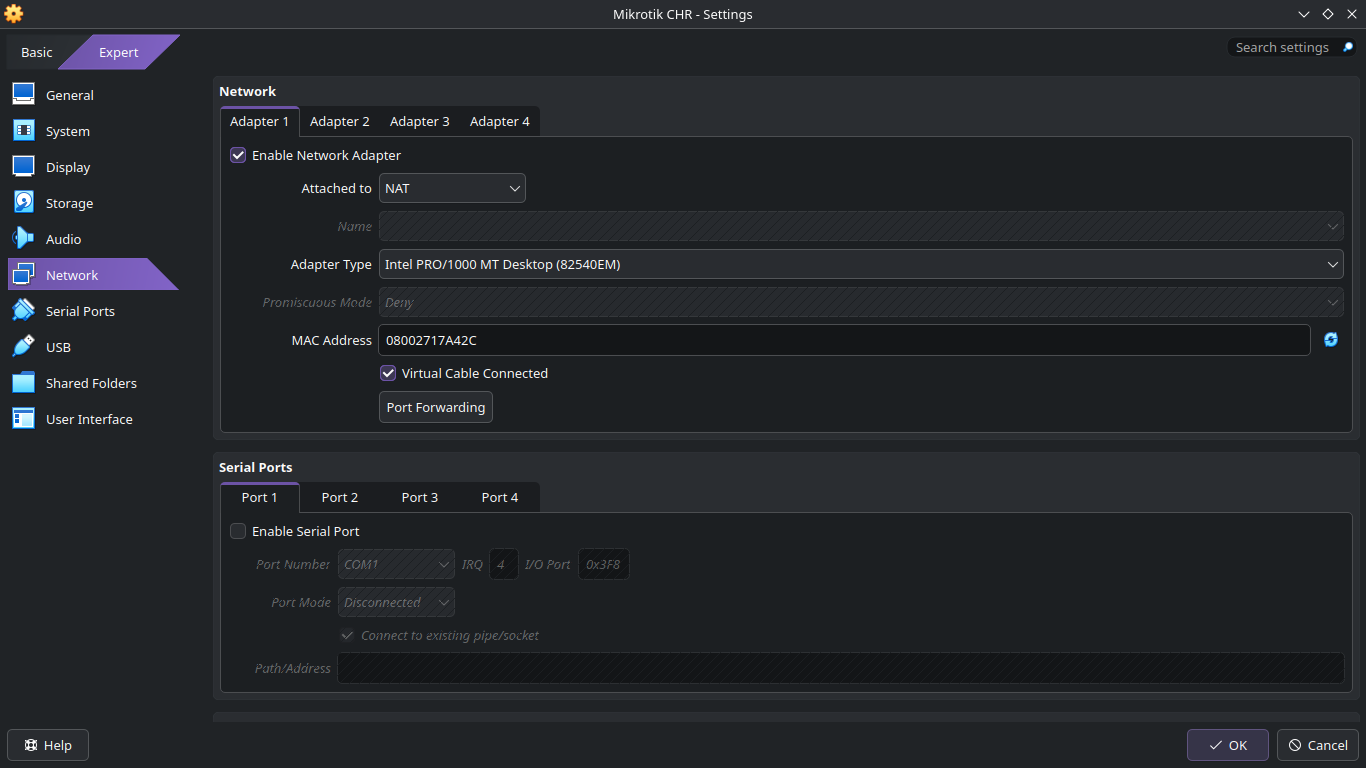This screenshot has height=768, width=1366.
Task: Disable the Enable Network Adapter checkbox
Action: [238, 155]
